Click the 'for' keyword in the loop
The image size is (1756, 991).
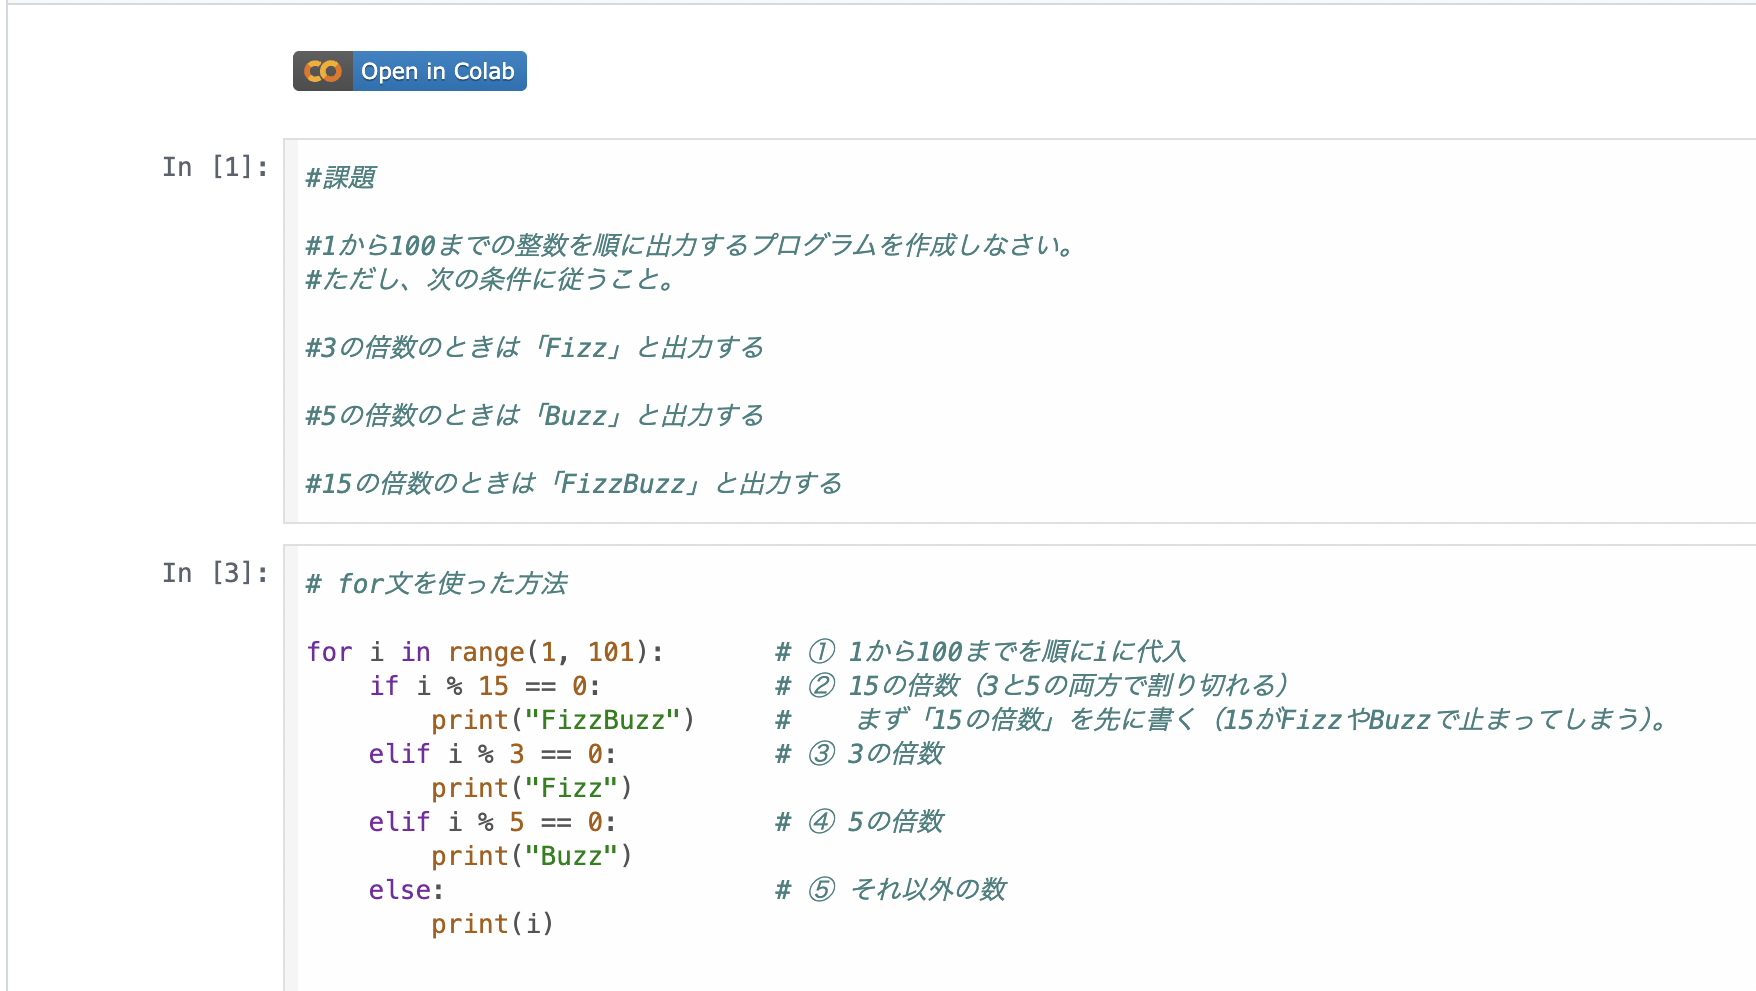click(x=329, y=652)
